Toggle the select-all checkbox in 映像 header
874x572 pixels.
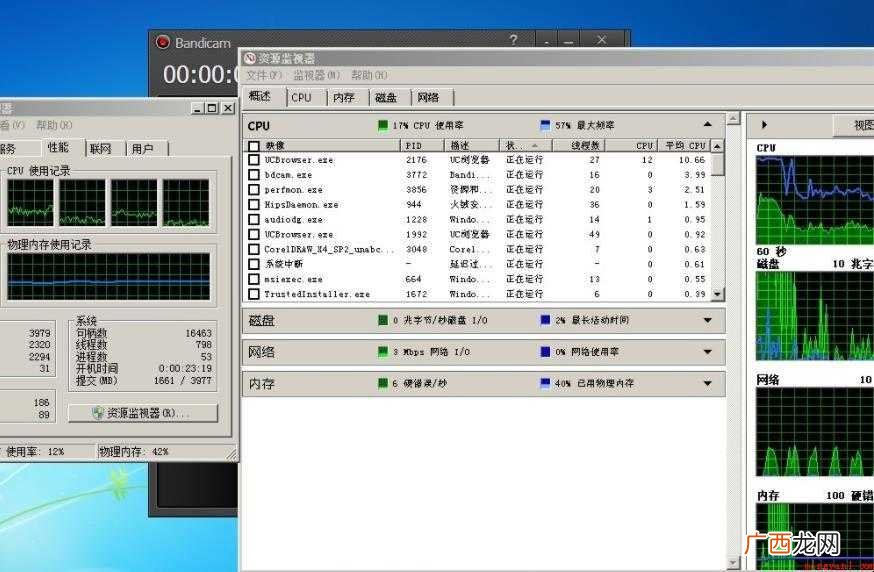pos(254,146)
